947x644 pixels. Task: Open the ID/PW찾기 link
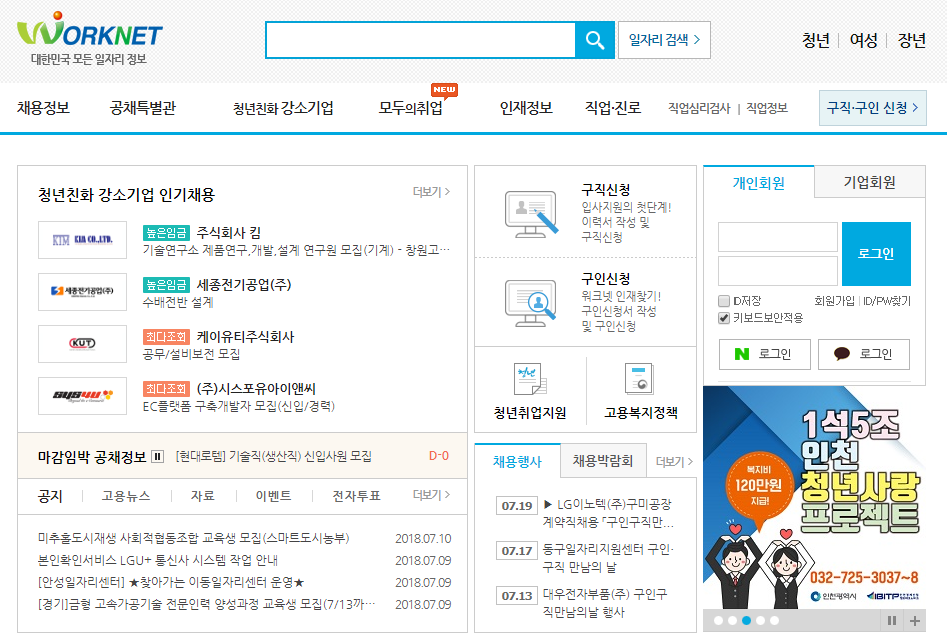pyautogui.click(x=887, y=301)
